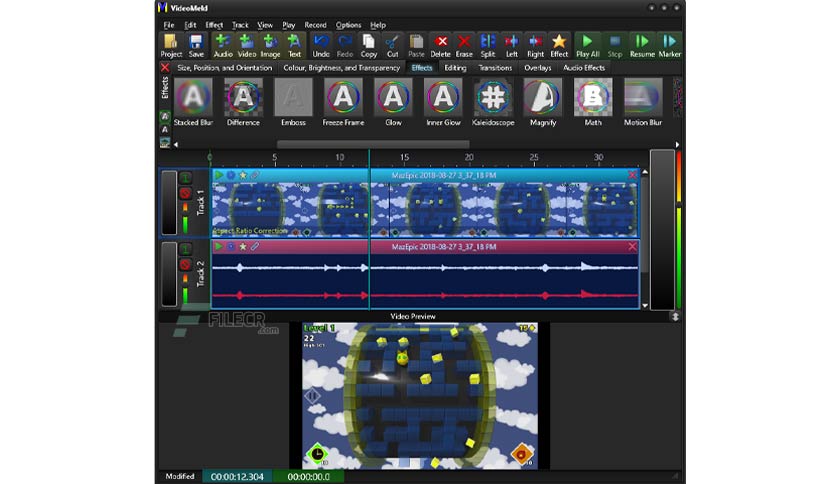
Task: Delete the selected clip
Action: (x=440, y=45)
